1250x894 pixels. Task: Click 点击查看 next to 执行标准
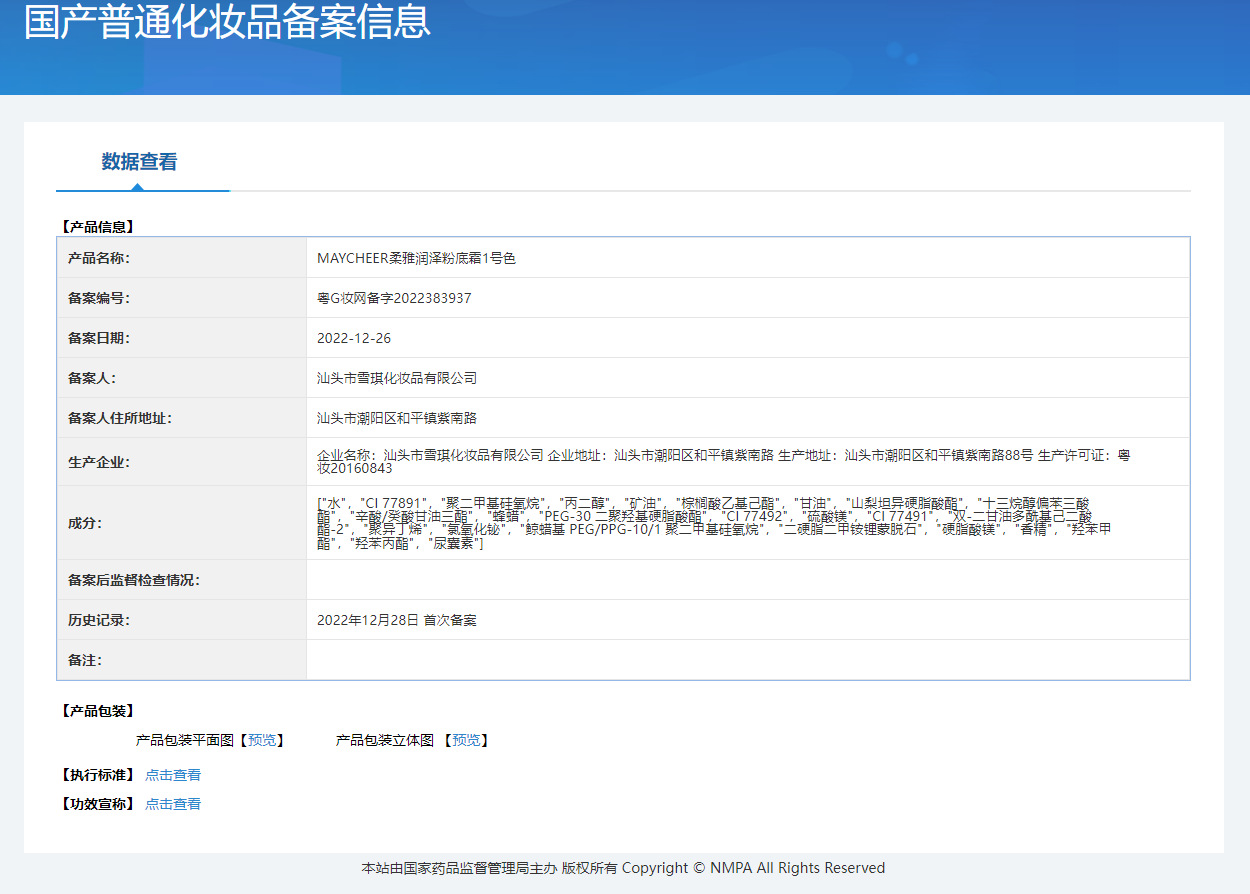pos(173,775)
